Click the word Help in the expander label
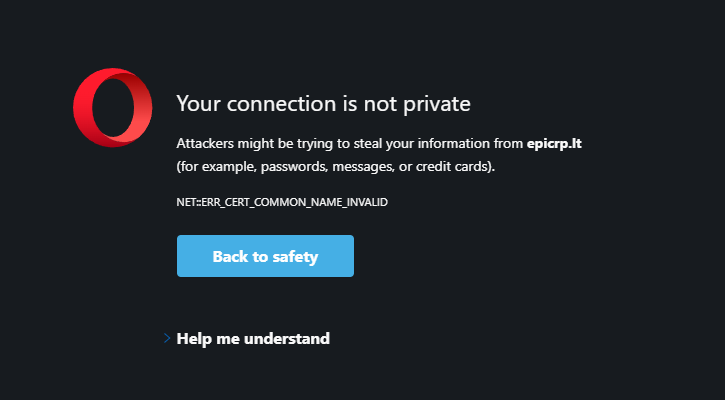 pos(191,339)
